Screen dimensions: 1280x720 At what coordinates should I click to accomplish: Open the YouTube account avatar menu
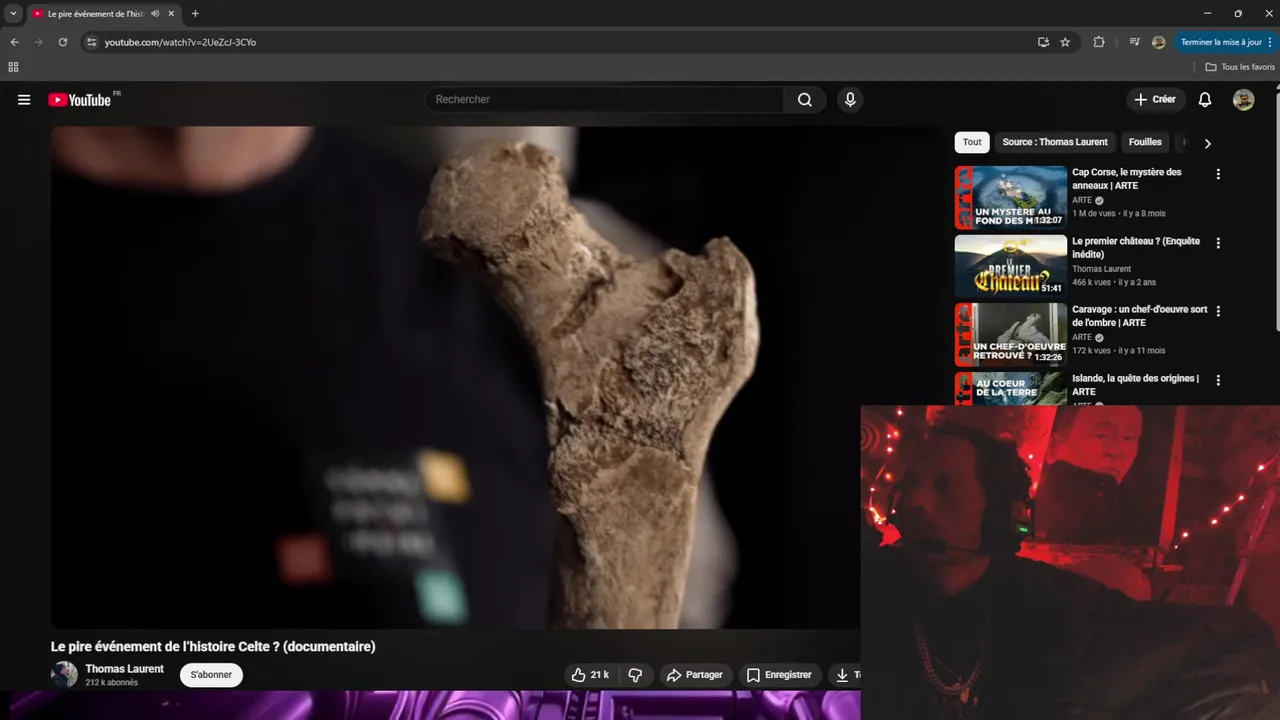1243,100
